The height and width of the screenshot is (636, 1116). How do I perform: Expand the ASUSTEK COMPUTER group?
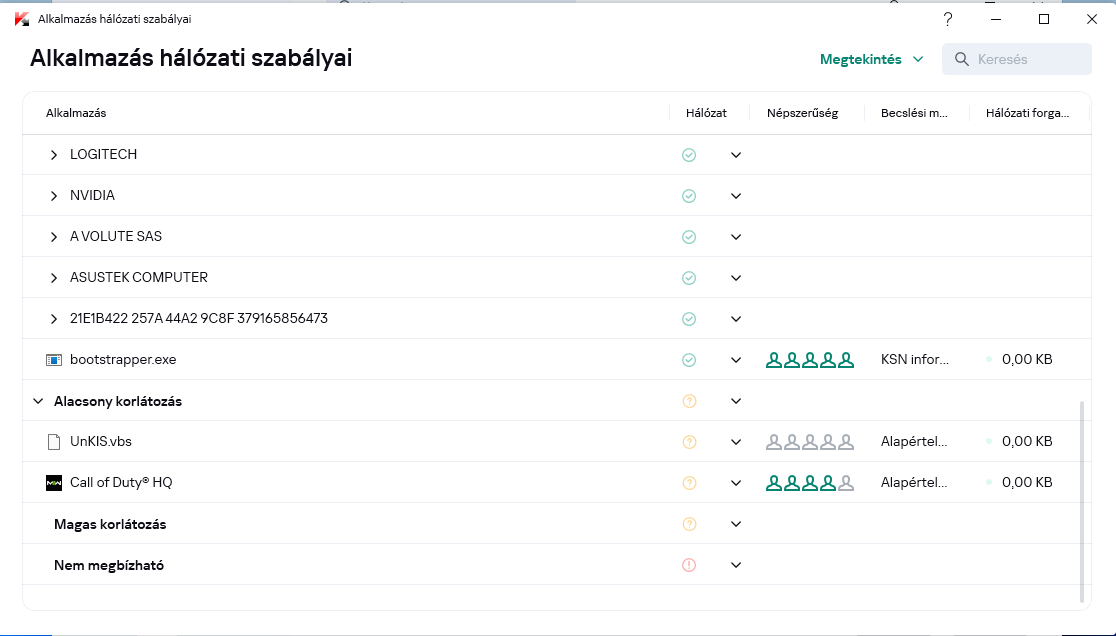(x=54, y=278)
